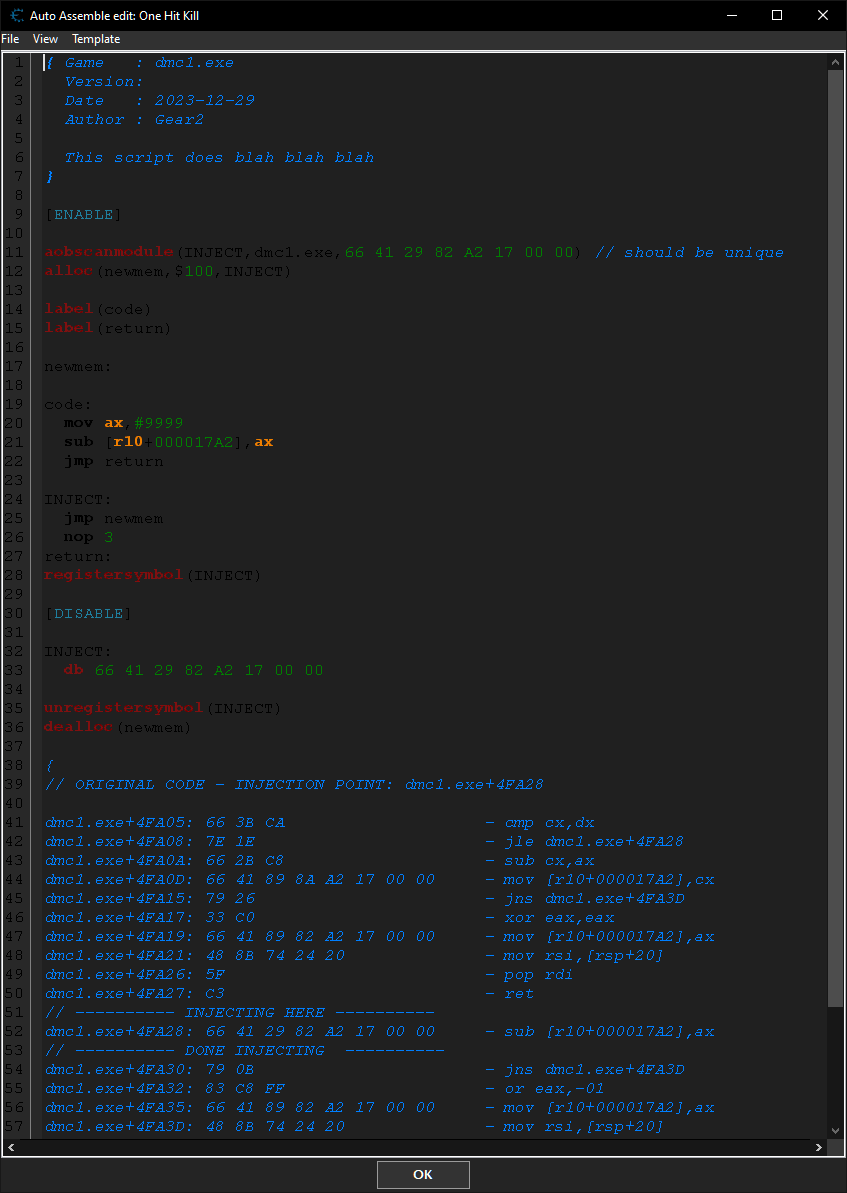Click the [ENABLE] section header on line 9
This screenshot has height=1193, width=847.
pyautogui.click(x=82, y=214)
